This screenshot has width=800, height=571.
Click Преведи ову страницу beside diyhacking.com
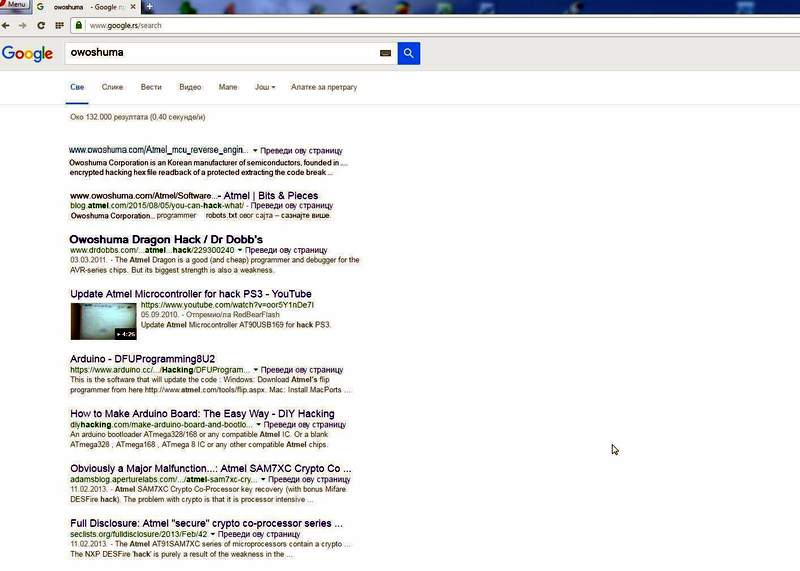click(305, 425)
